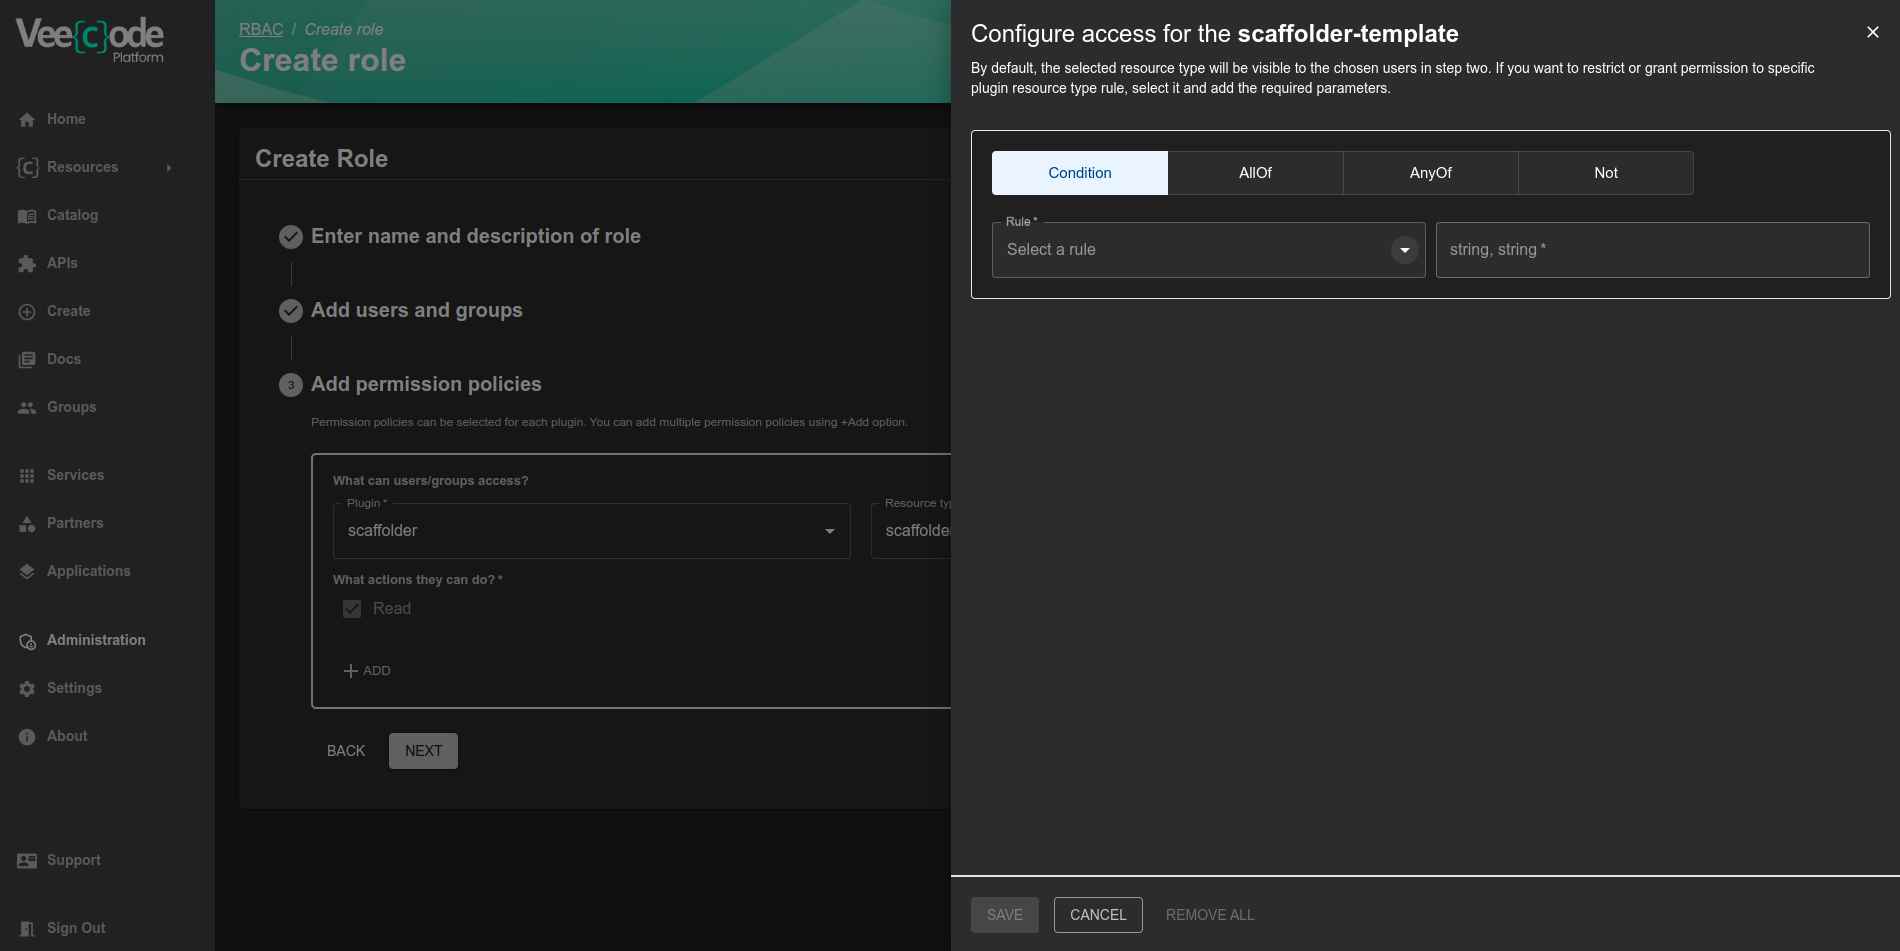Viewport: 1900px width, 951px height.
Task: Click the Sign Out door icon
Action: tap(27, 929)
